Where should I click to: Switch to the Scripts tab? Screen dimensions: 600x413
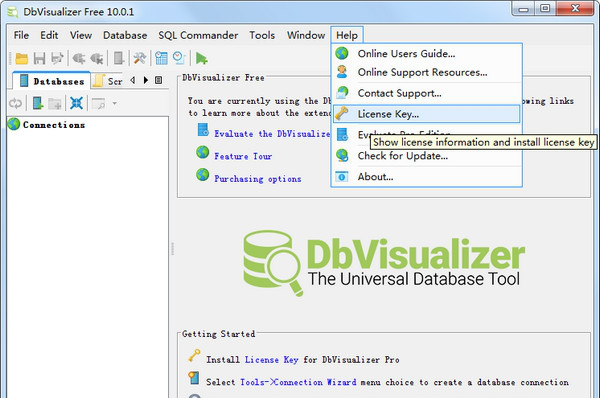(109, 81)
